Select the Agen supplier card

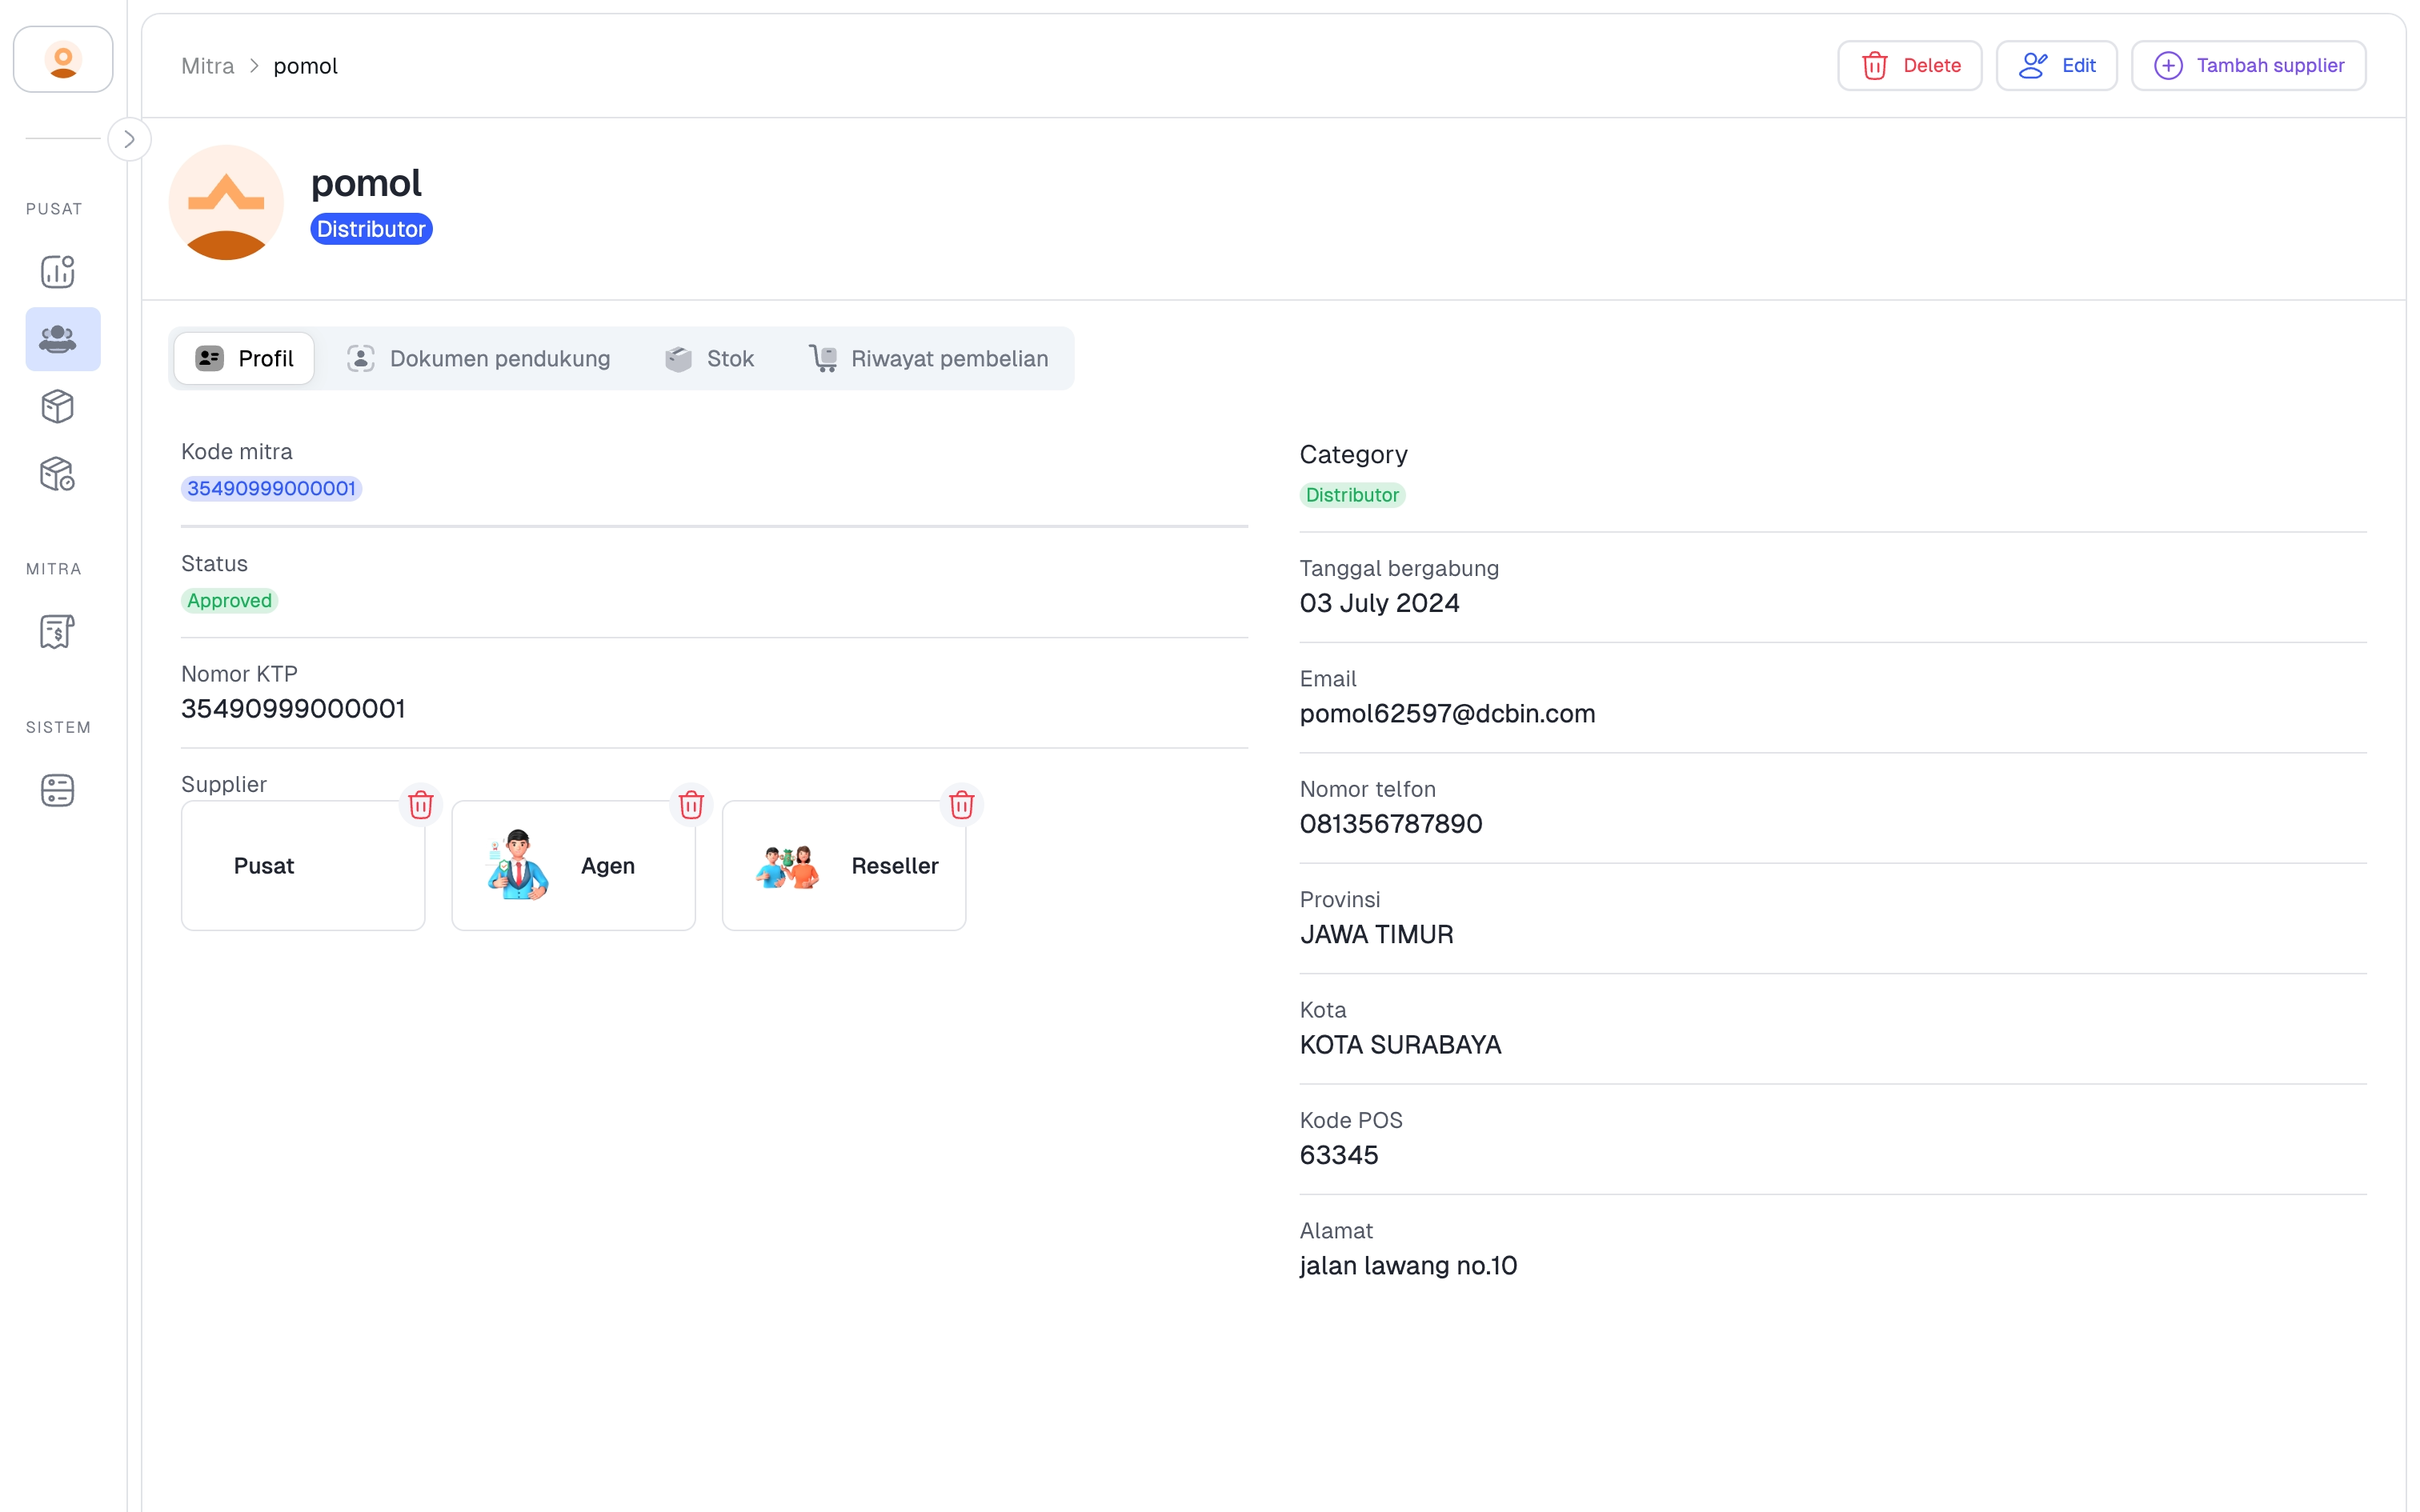pyautogui.click(x=573, y=866)
